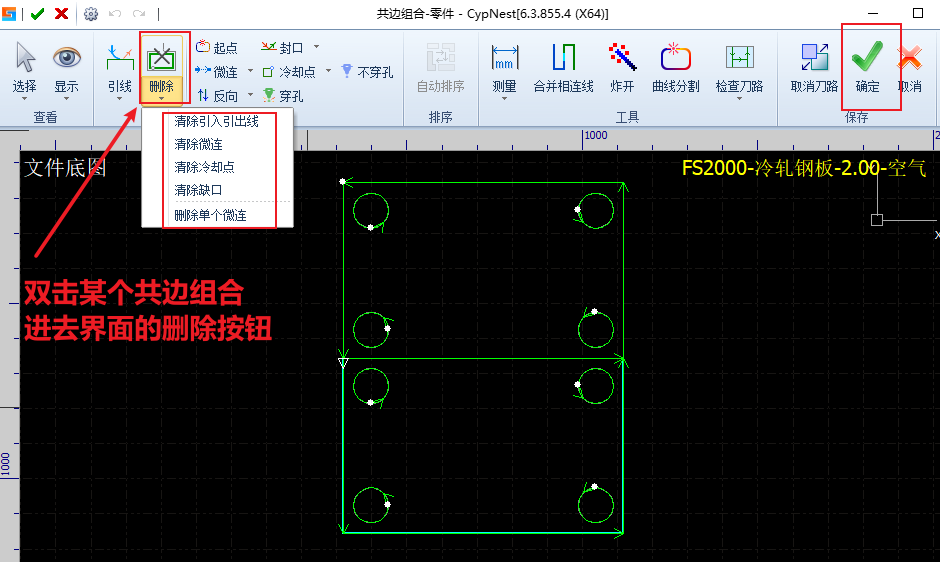Click the 封口 seal tool
The height and width of the screenshot is (562, 940).
pos(282,47)
